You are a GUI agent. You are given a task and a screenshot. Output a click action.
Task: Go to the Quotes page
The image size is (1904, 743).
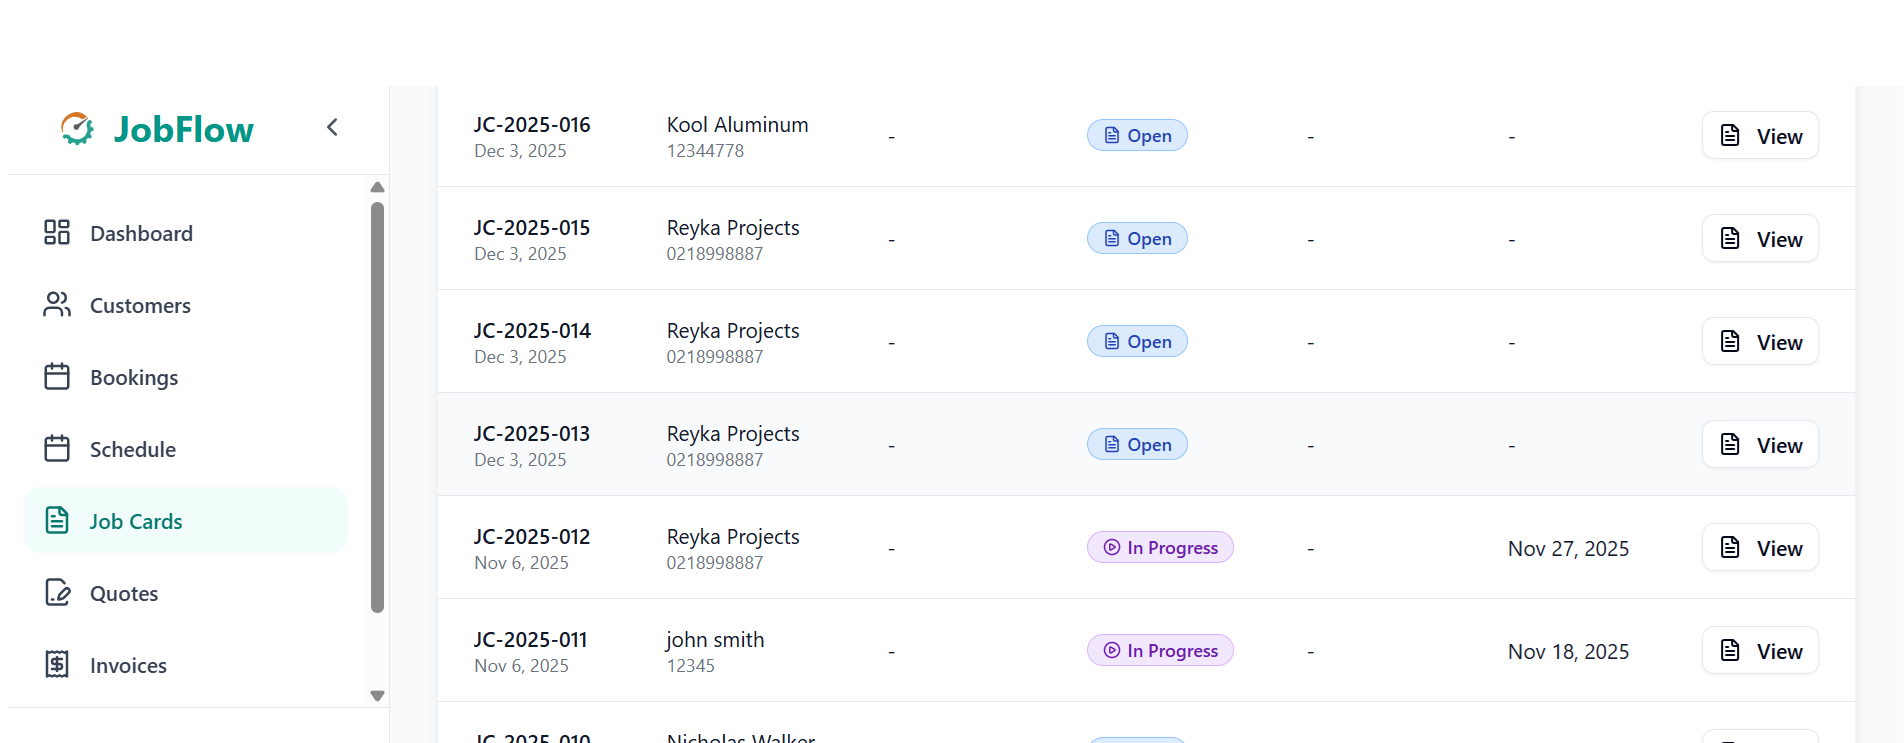click(x=124, y=594)
